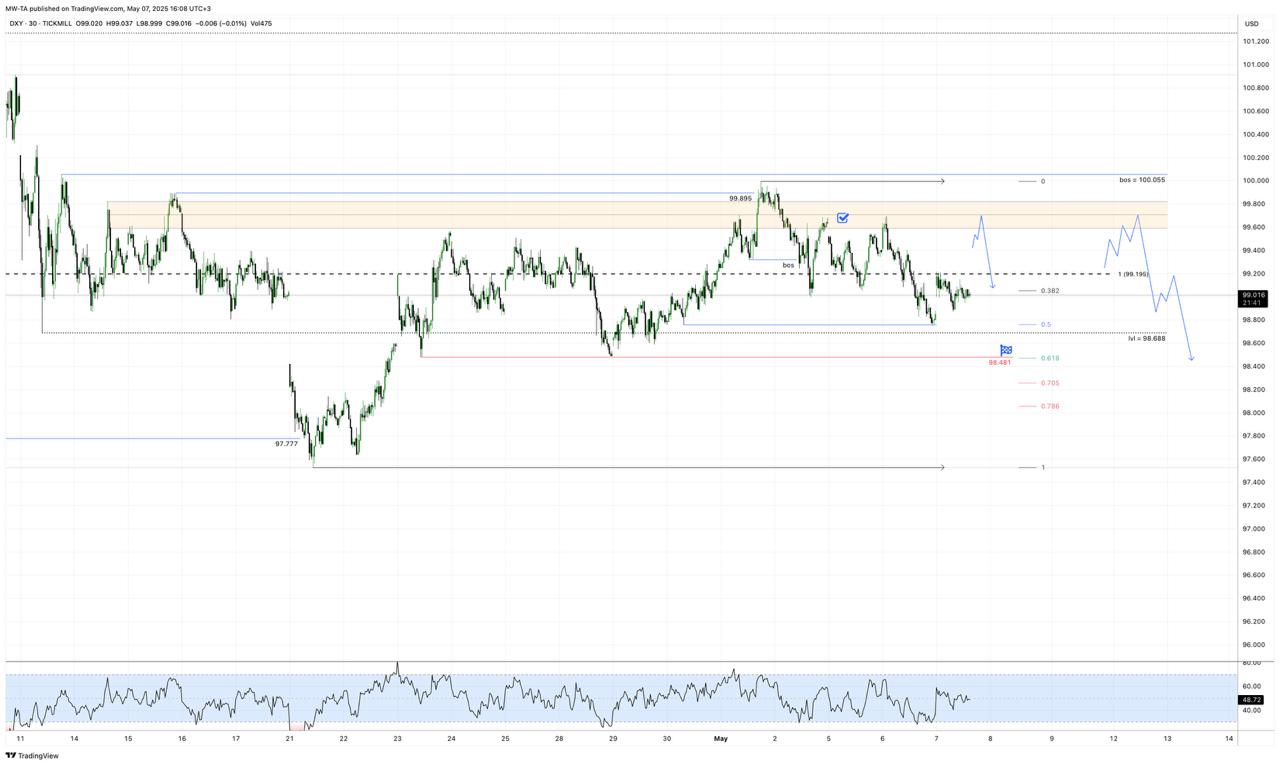Click the small 'bos' label under the candles
This screenshot has width=1280, height=765.
tap(788, 265)
